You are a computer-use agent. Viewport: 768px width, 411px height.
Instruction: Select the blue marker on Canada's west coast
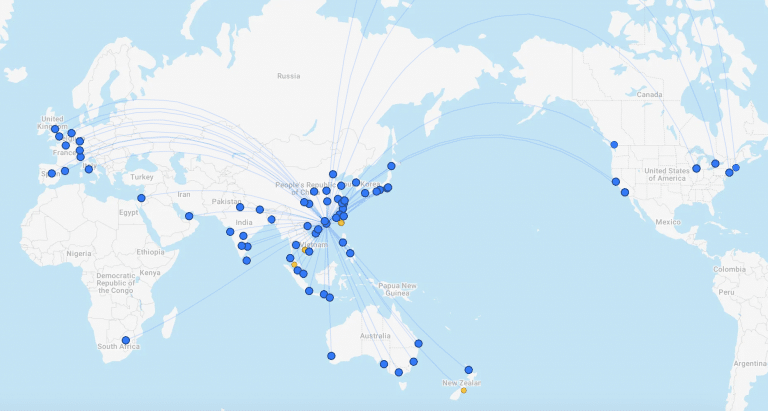614,145
